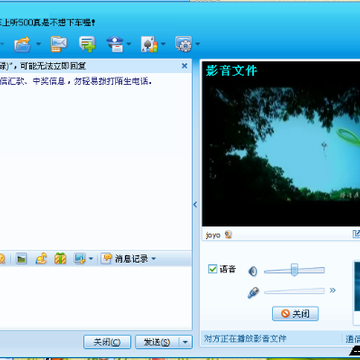Click the round emoticon icon in the input toolbar
The height and width of the screenshot is (360, 360).
(x=2, y=259)
